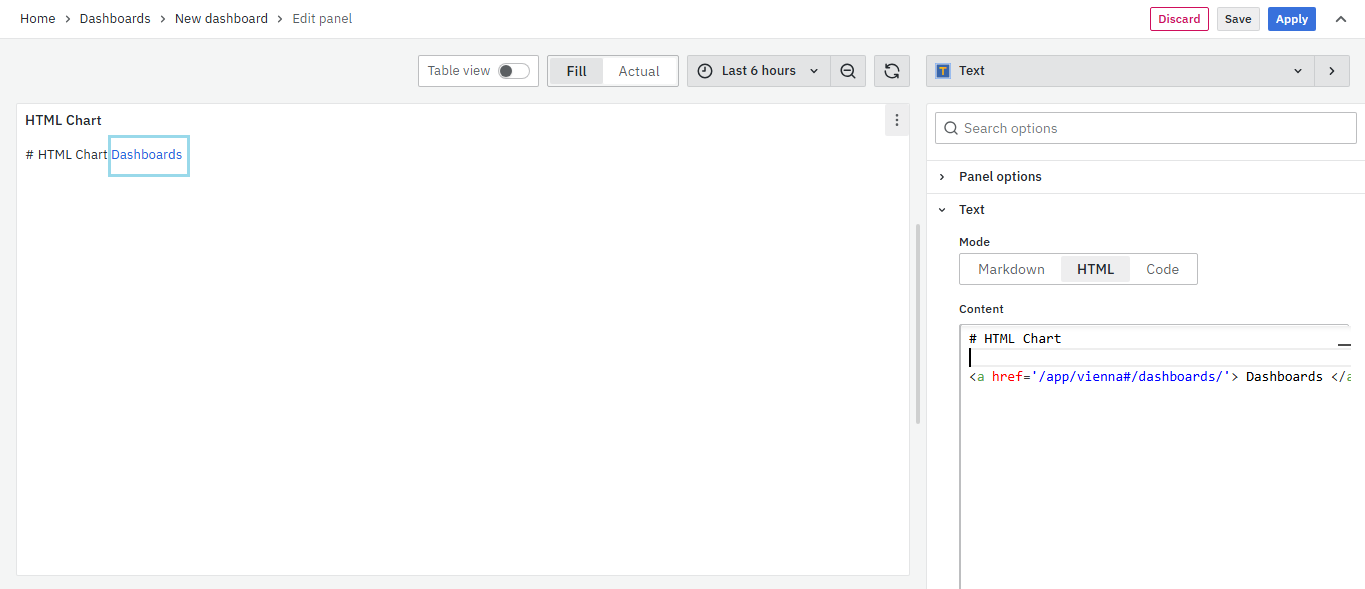Click the Text visualization type icon

(943, 71)
